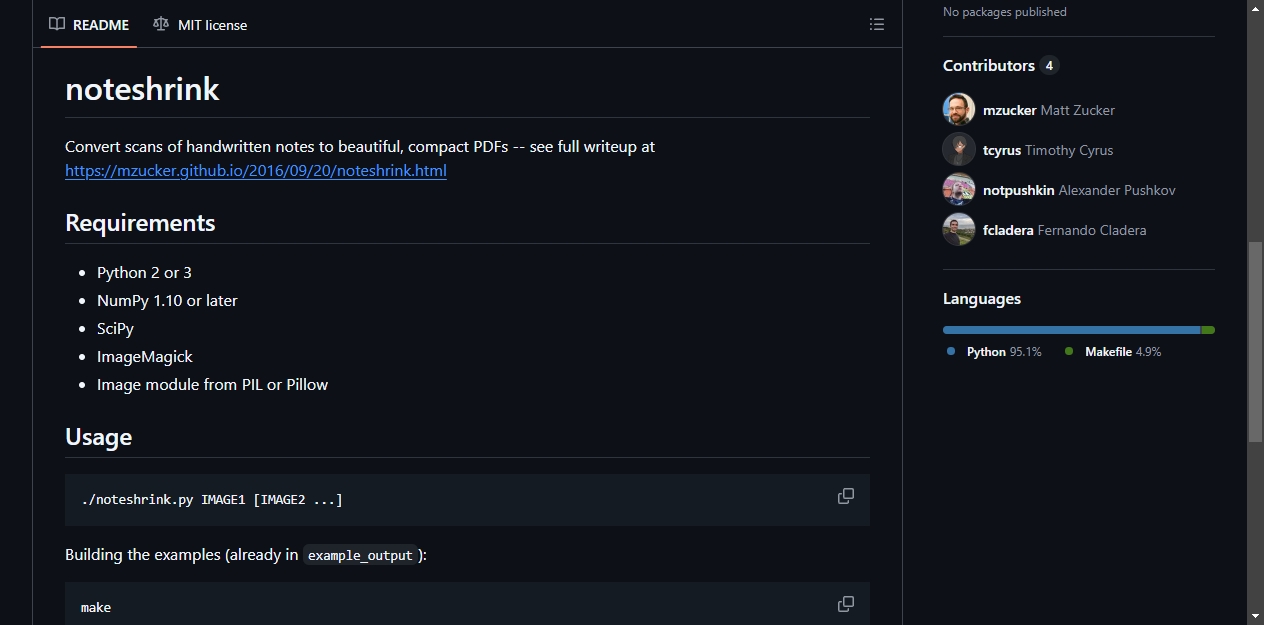Viewport: 1264px width, 625px height.
Task: Click the 'ImageMagick' list item
Action: (145, 356)
